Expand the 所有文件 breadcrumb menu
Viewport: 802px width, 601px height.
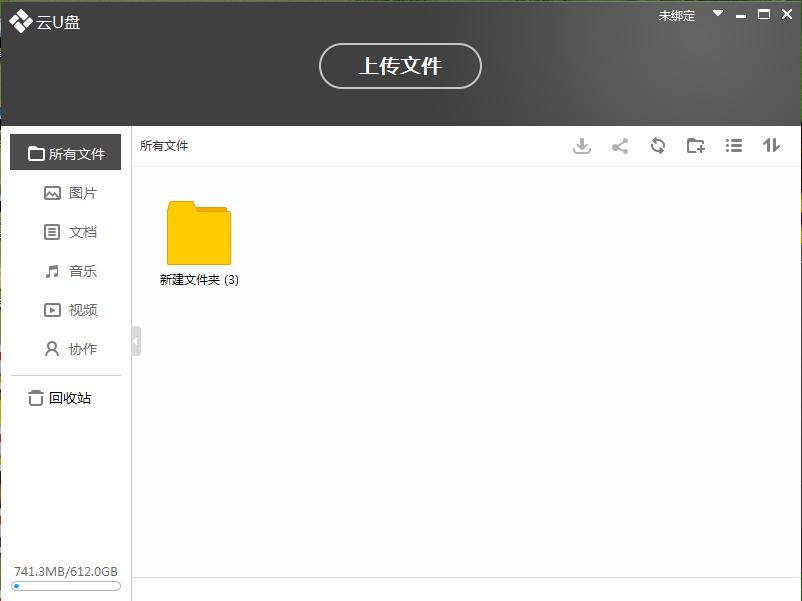163,145
